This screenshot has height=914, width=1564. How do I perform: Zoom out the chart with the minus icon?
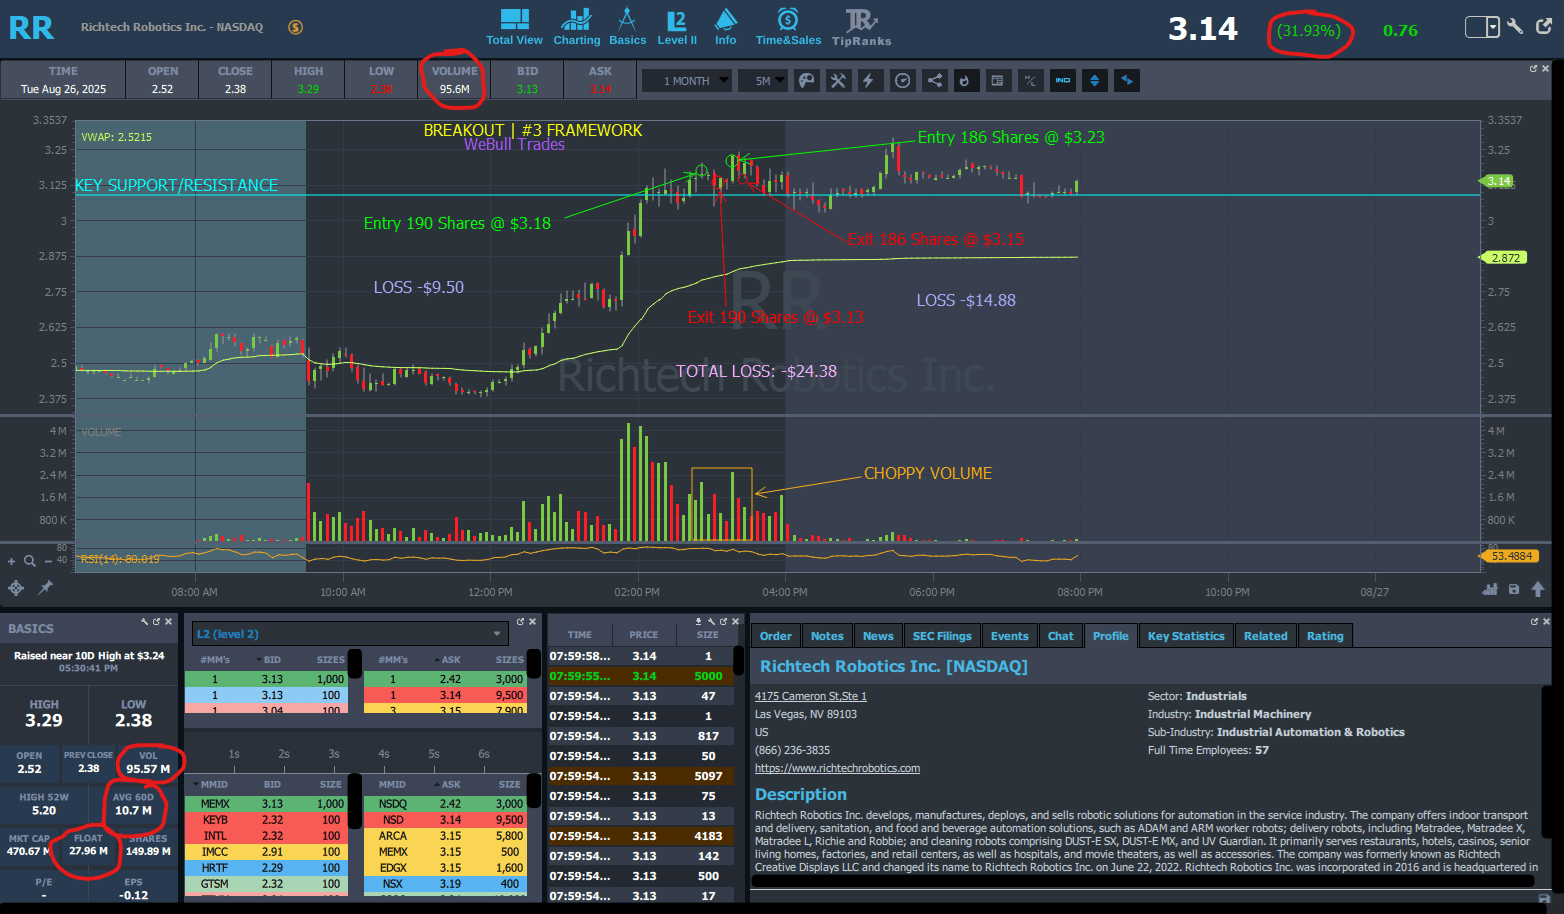click(x=48, y=561)
